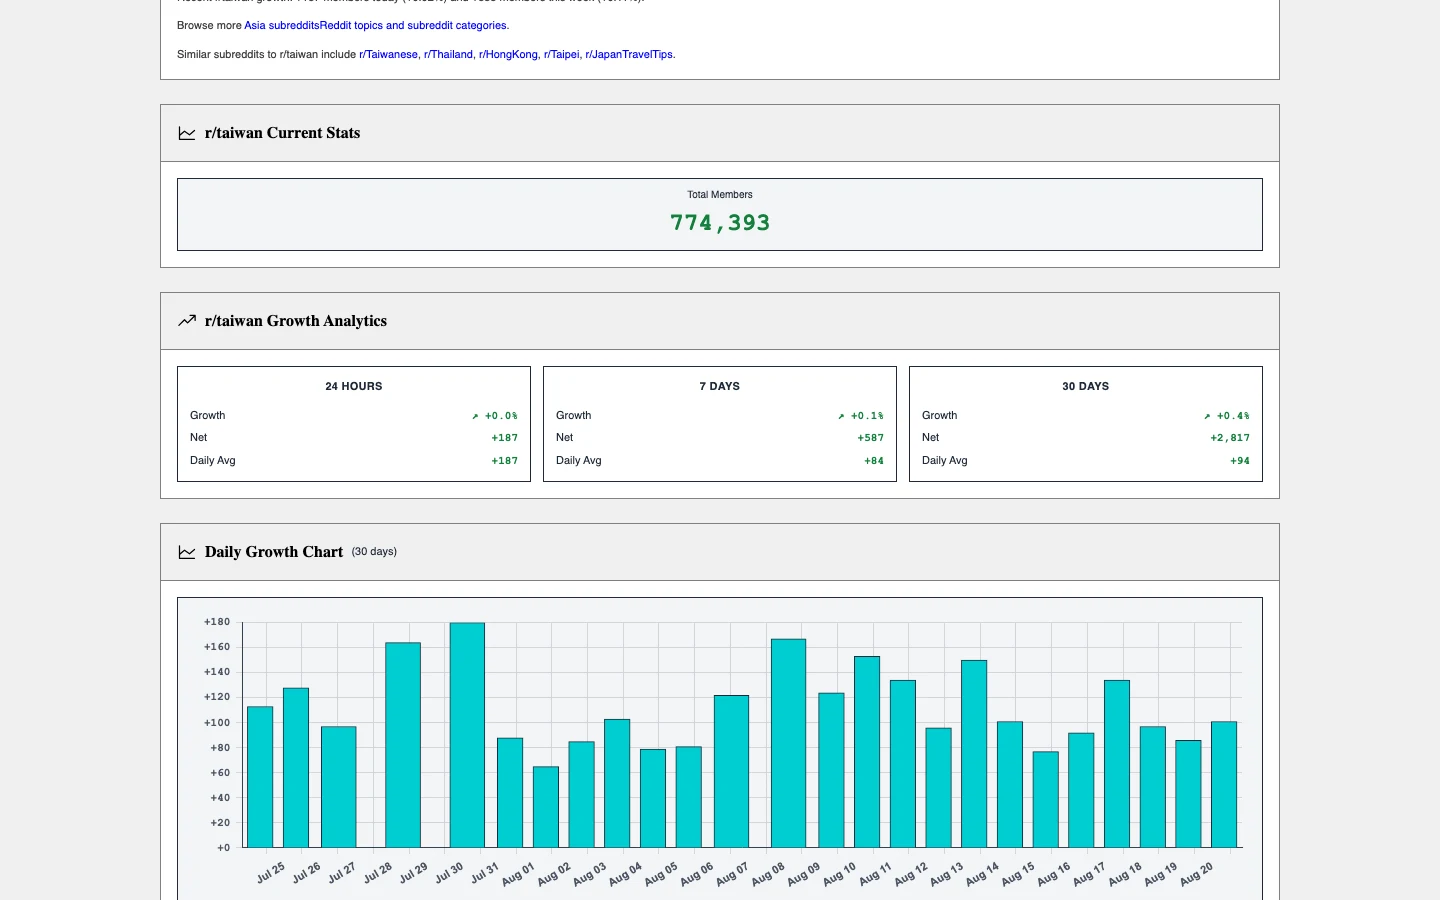Click the +100 y-axis label
Image resolution: width=1440 pixels, height=900 pixels.
[x=217, y=723]
